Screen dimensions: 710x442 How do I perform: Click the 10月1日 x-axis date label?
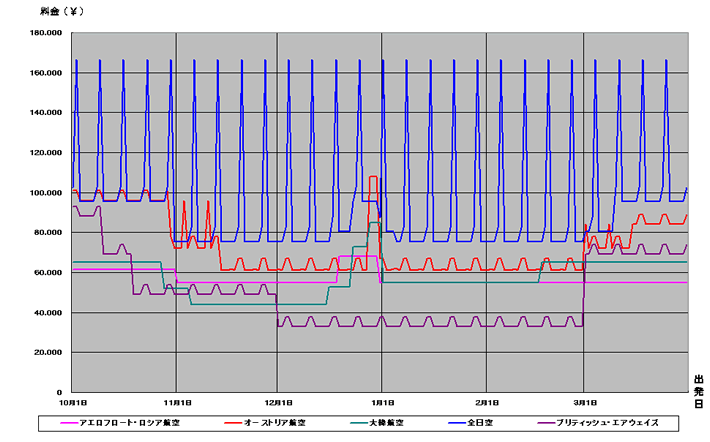point(73,403)
